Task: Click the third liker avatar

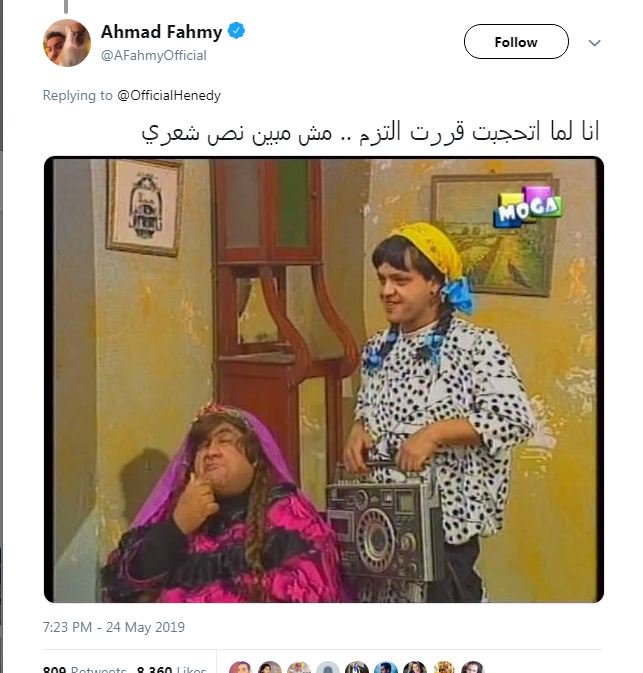Action: point(299,667)
